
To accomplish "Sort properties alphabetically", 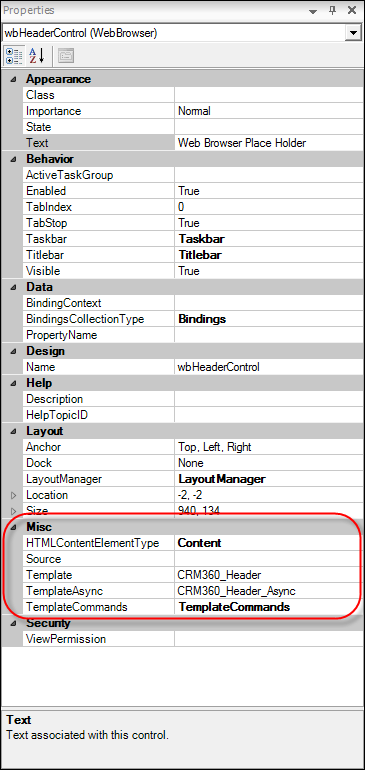I will pyautogui.click(x=36, y=55).
